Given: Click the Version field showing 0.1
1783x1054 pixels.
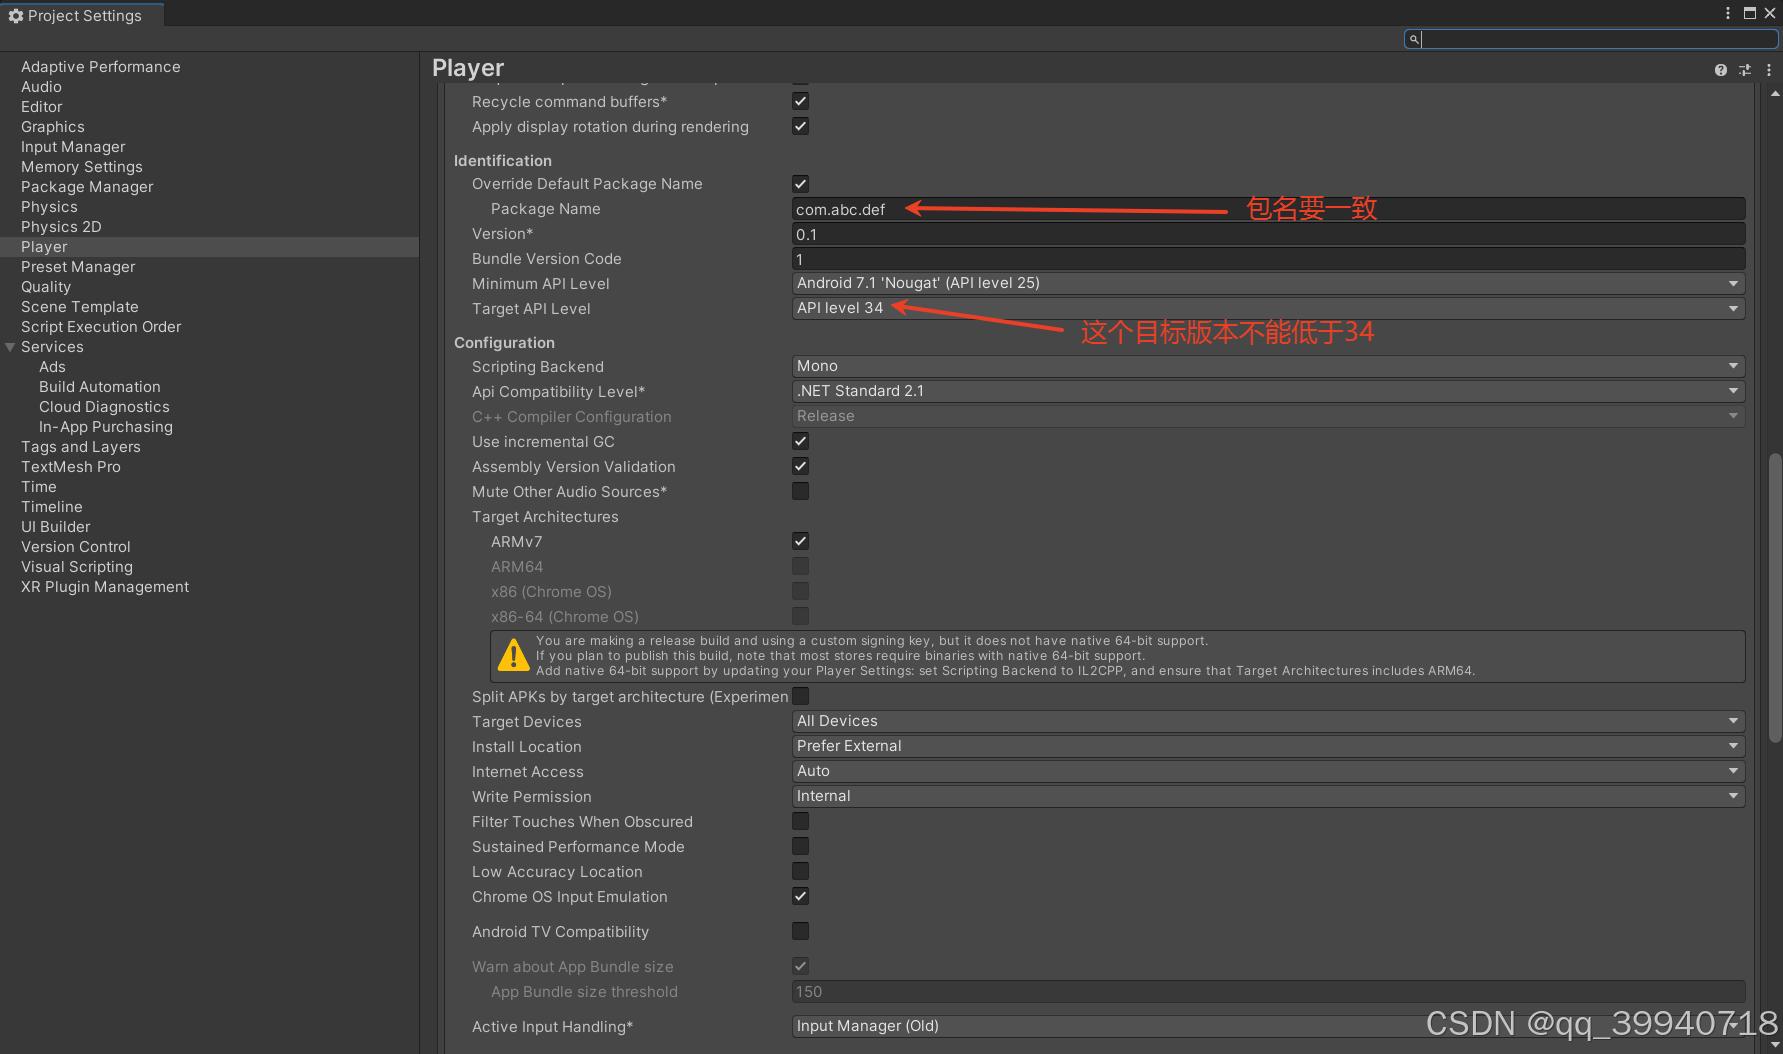Looking at the screenshot, I should (x=1268, y=234).
